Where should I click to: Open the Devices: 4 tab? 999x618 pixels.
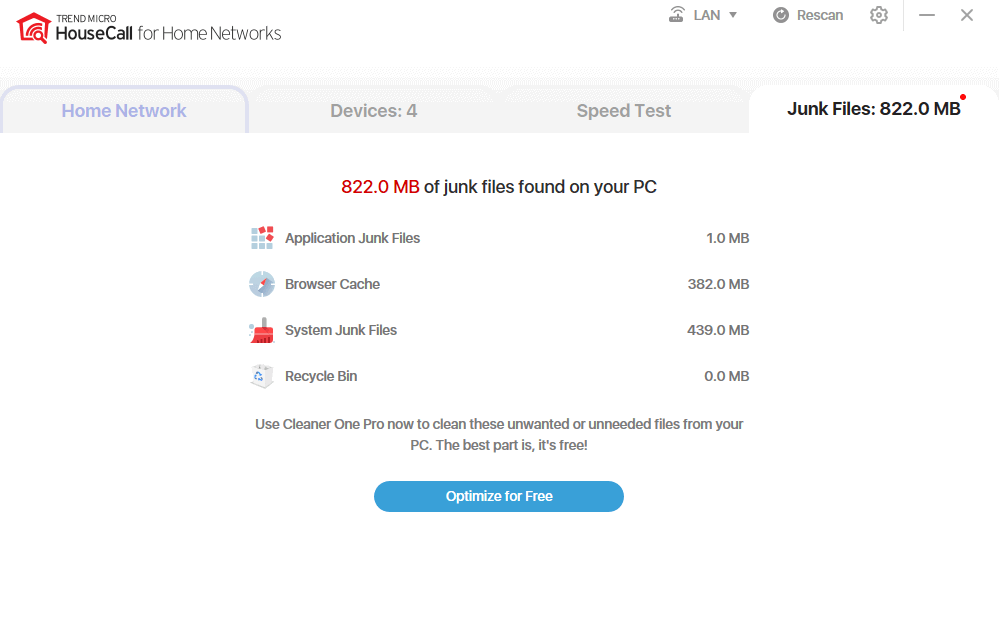pos(374,111)
